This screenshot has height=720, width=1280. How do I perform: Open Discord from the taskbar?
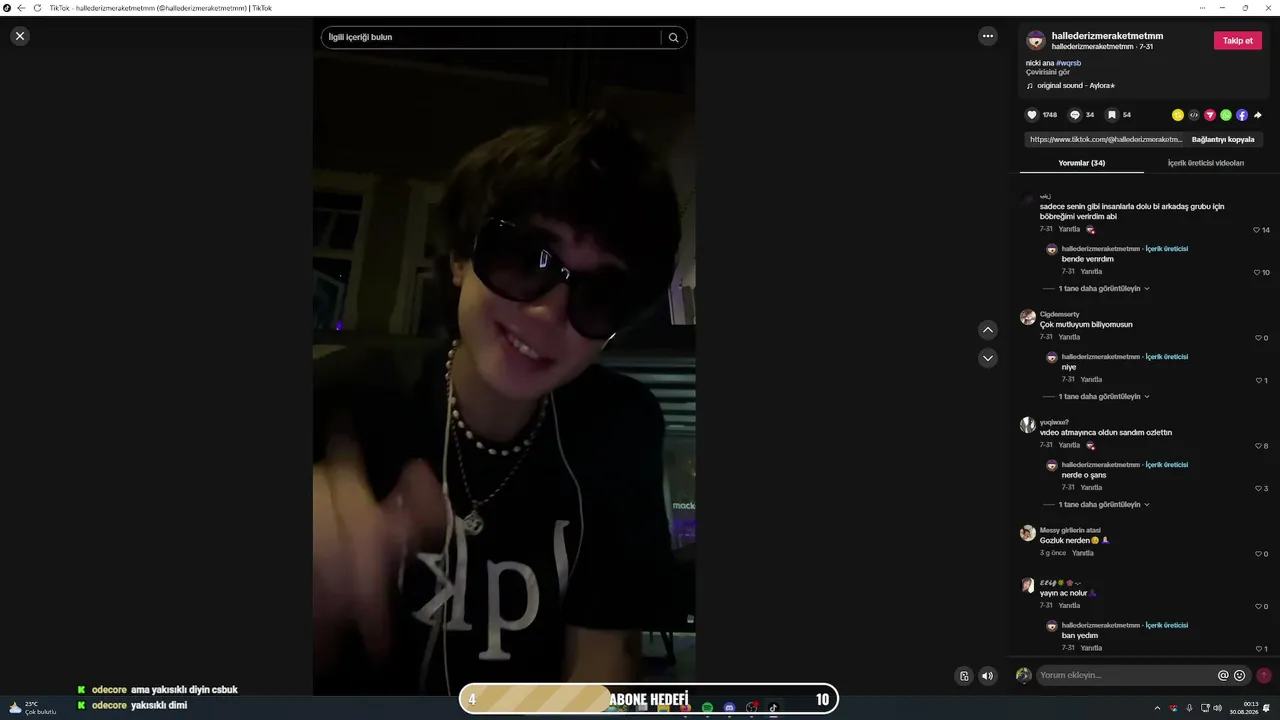(730, 708)
